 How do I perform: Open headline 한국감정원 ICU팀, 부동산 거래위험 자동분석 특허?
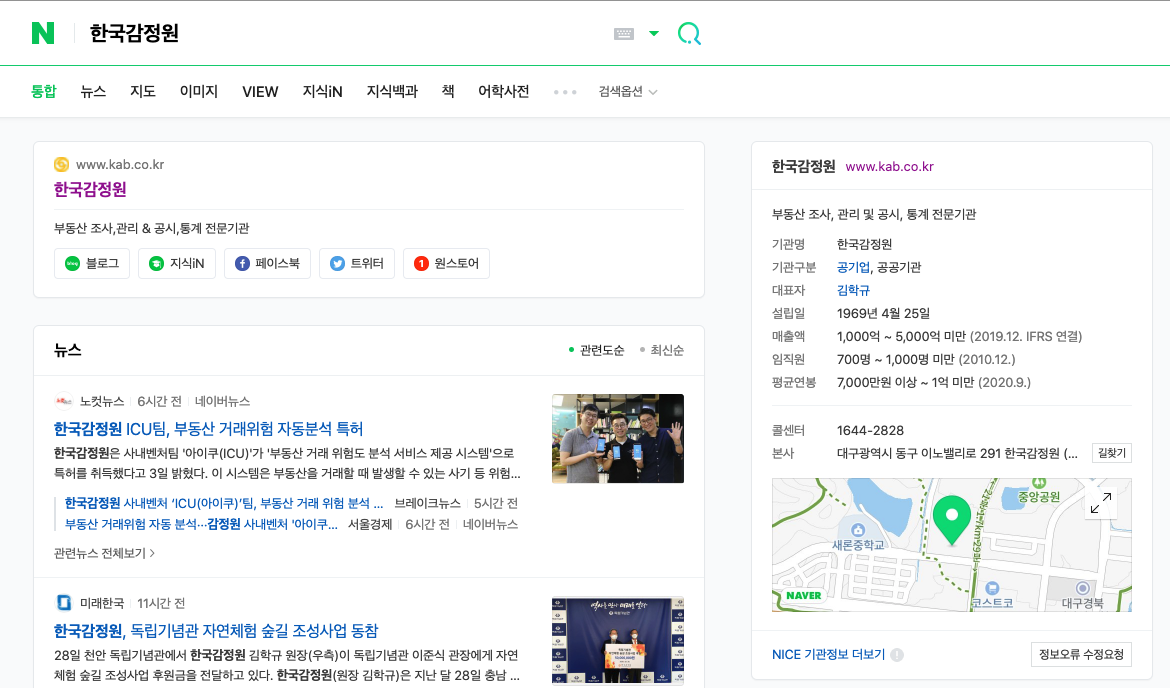pyautogui.click(x=208, y=429)
